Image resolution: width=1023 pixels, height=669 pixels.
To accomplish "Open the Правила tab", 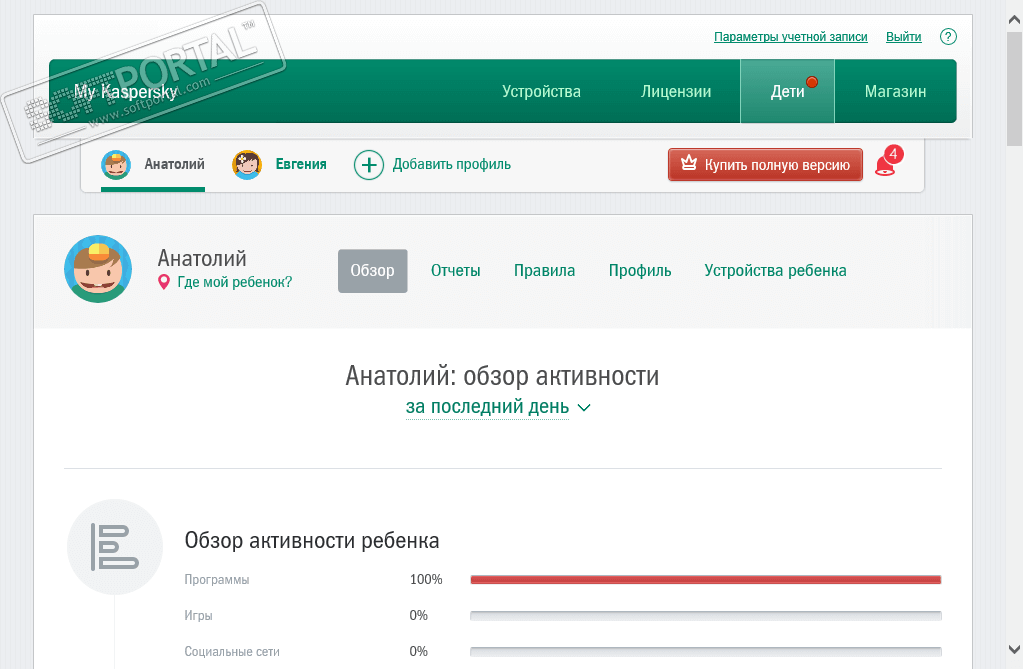I will point(545,271).
